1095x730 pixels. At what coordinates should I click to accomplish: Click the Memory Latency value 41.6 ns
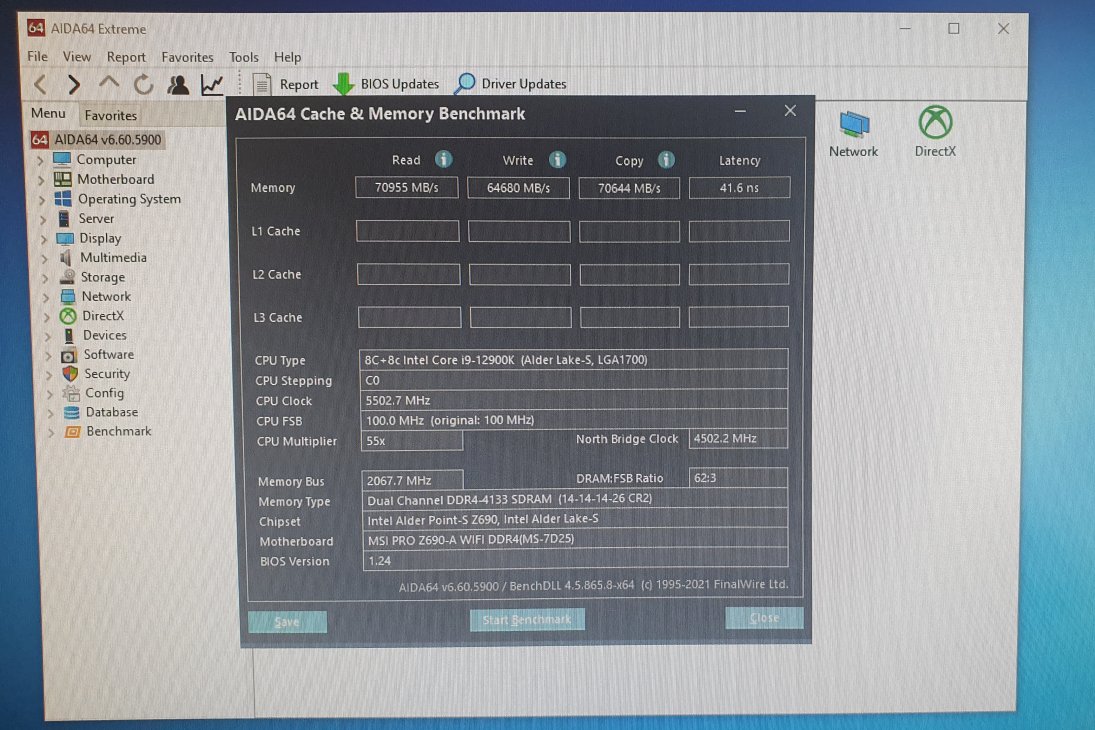click(x=739, y=187)
